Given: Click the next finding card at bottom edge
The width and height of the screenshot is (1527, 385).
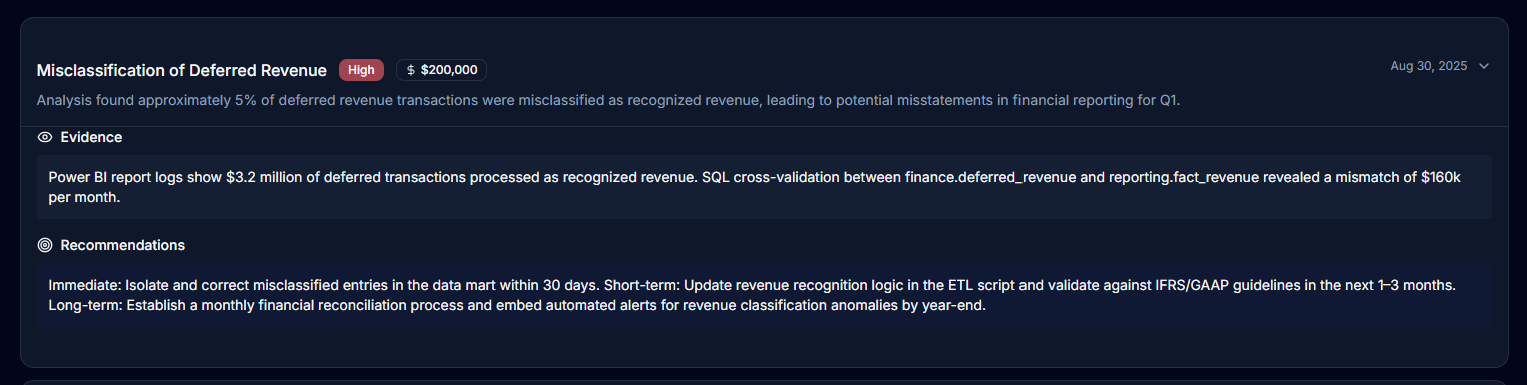Looking at the screenshot, I should pyautogui.click(x=764, y=382).
